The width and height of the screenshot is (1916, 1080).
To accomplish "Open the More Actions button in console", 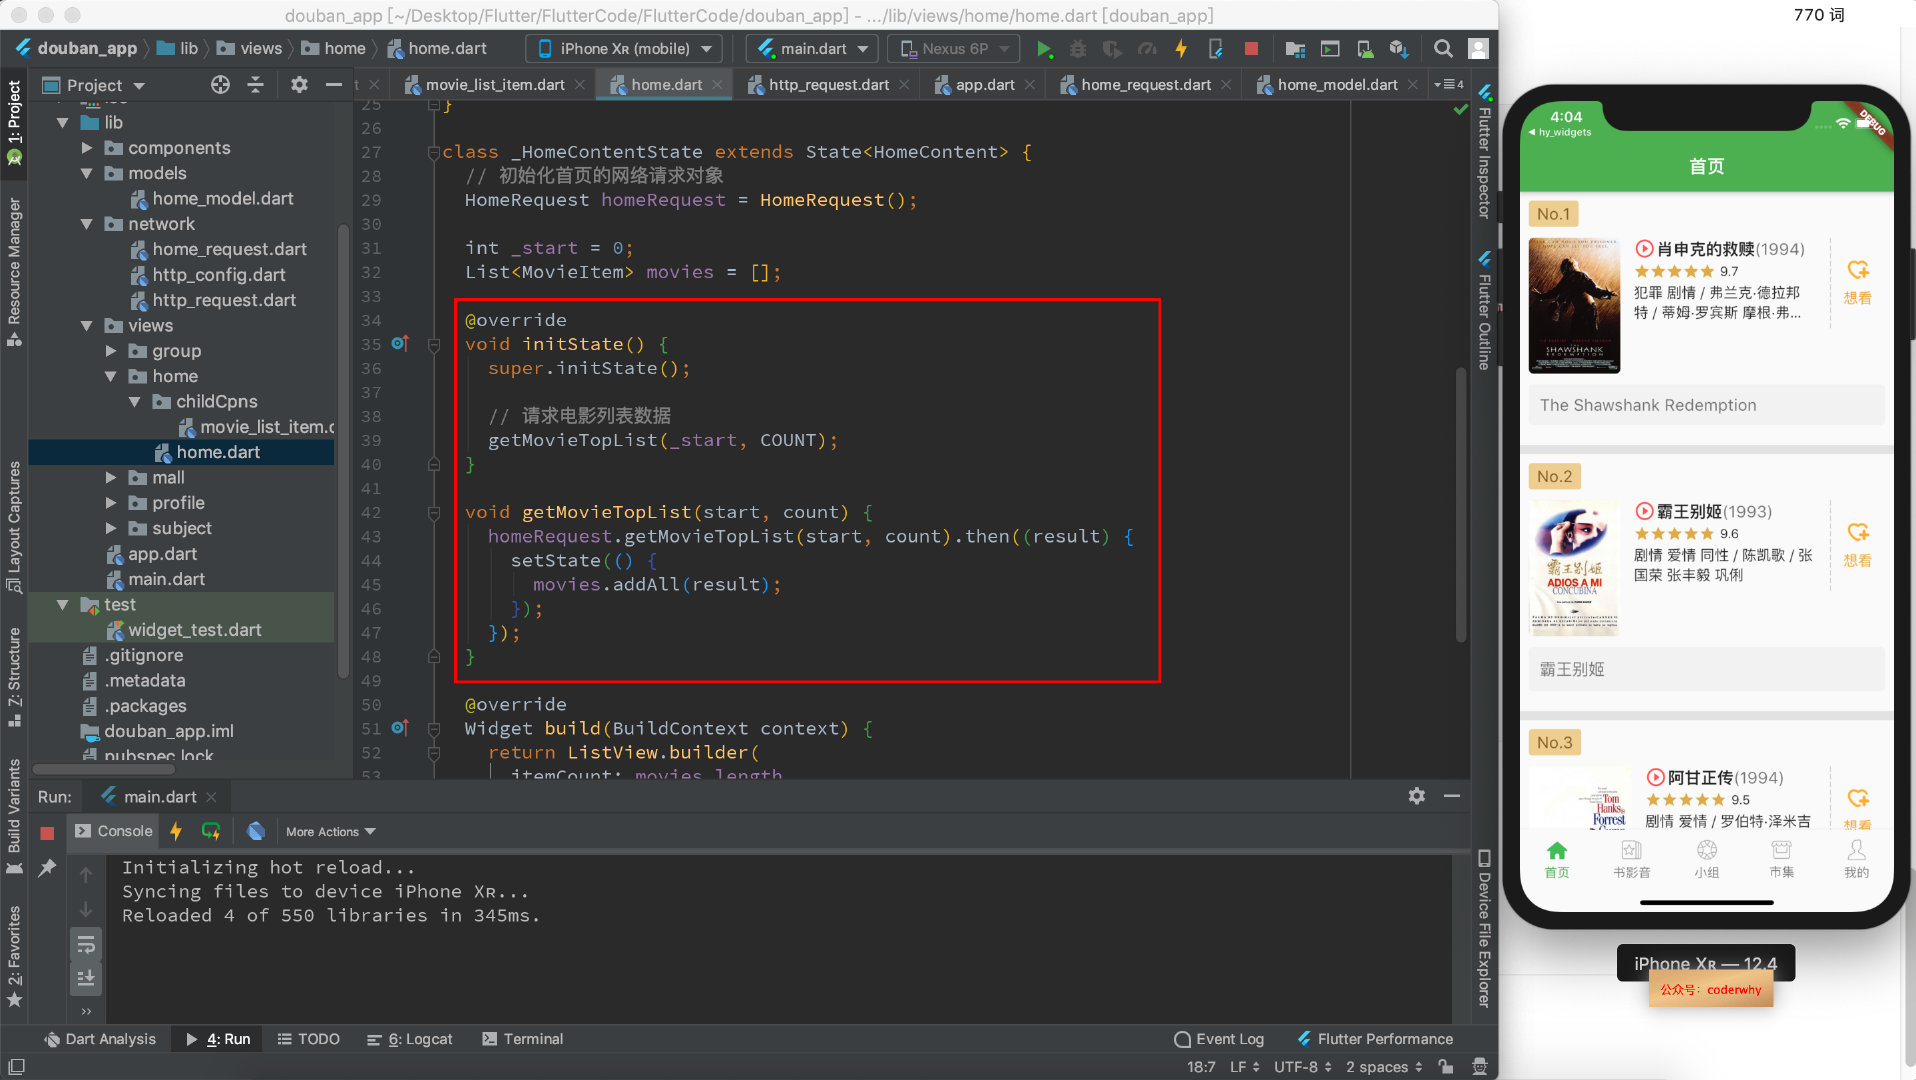I will coord(330,832).
